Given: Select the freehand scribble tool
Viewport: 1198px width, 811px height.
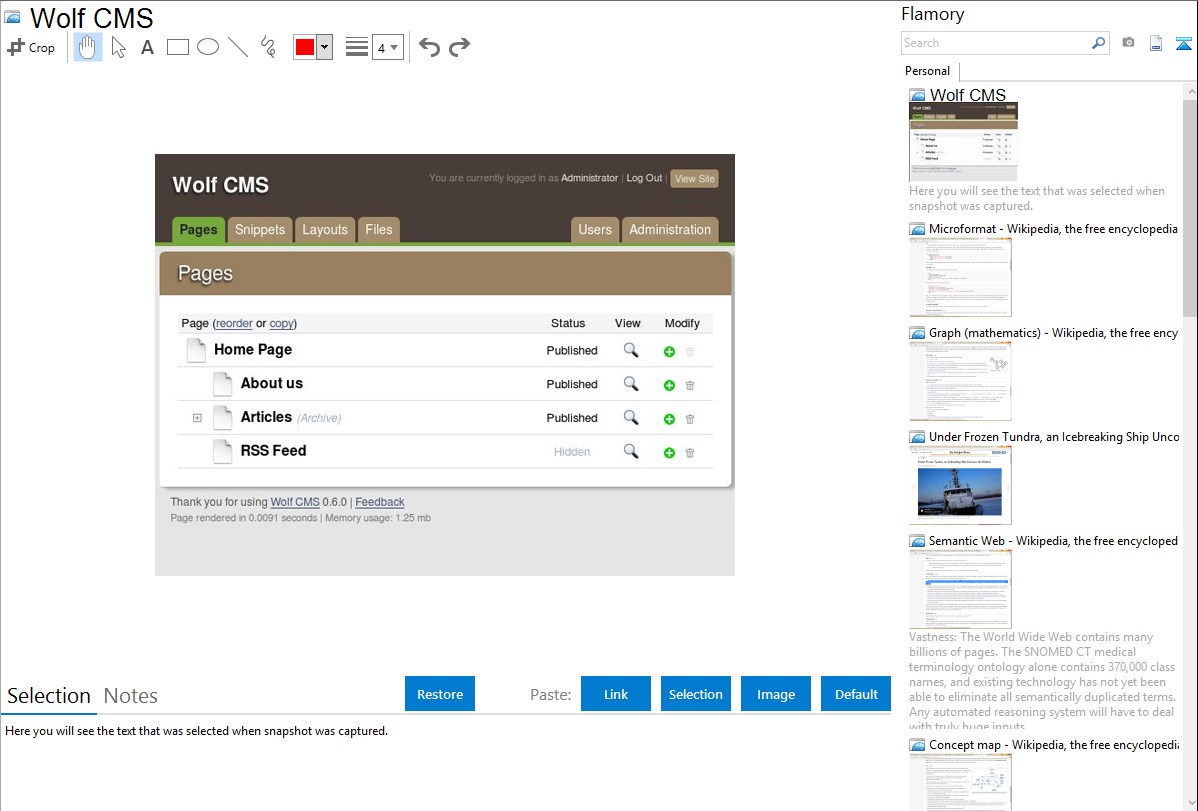Looking at the screenshot, I should coord(268,47).
